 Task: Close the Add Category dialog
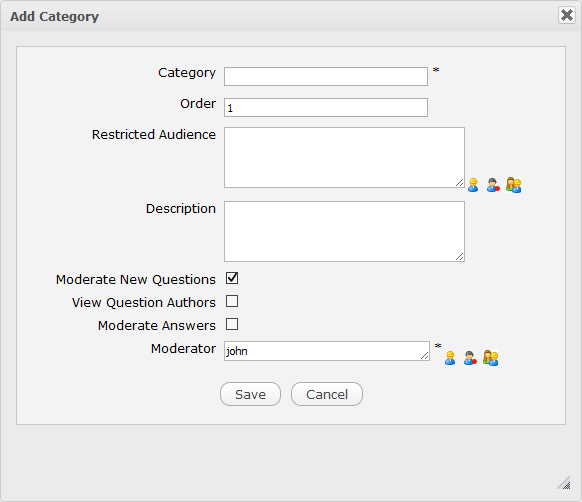click(567, 15)
